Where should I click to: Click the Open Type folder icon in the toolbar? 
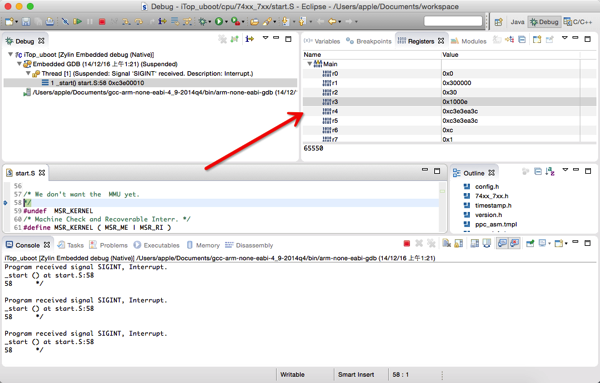[x=254, y=22]
